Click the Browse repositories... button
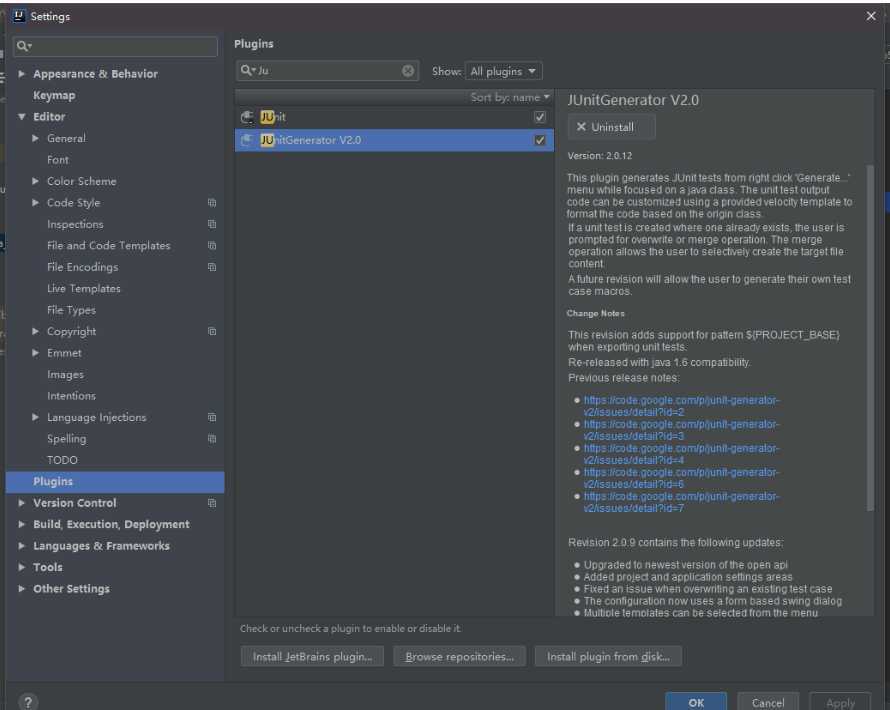 pos(459,657)
